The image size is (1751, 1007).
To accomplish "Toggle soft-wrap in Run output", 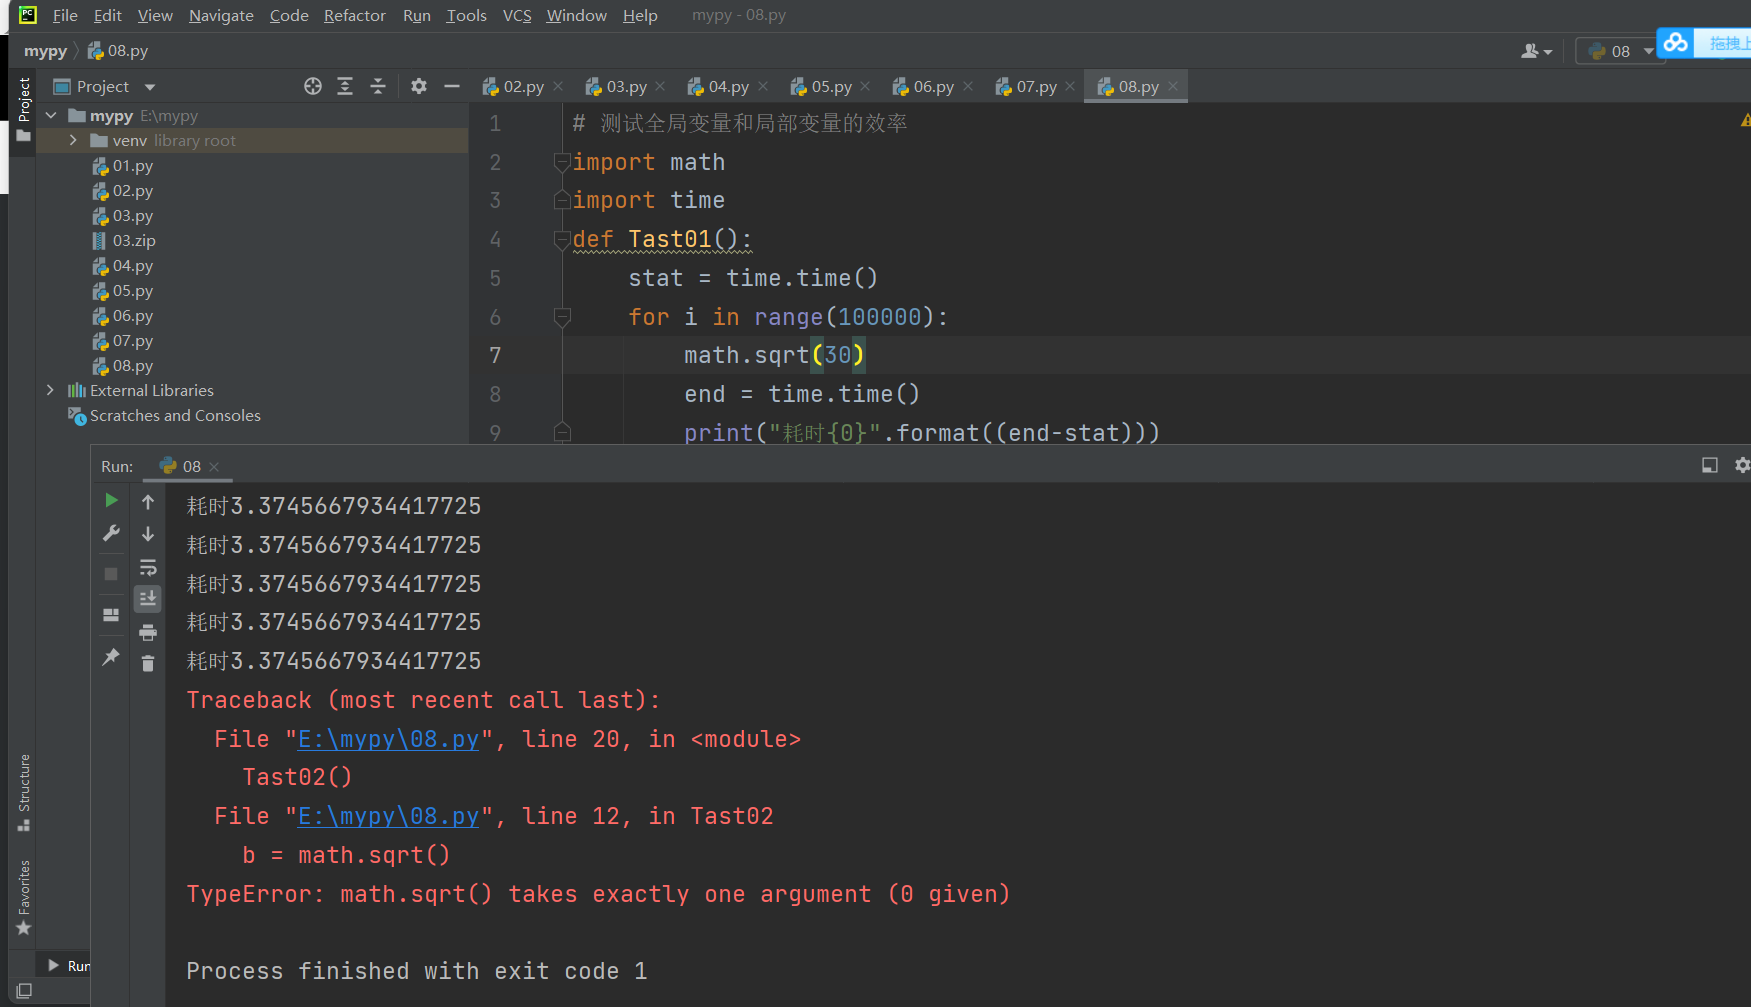I will 148,567.
